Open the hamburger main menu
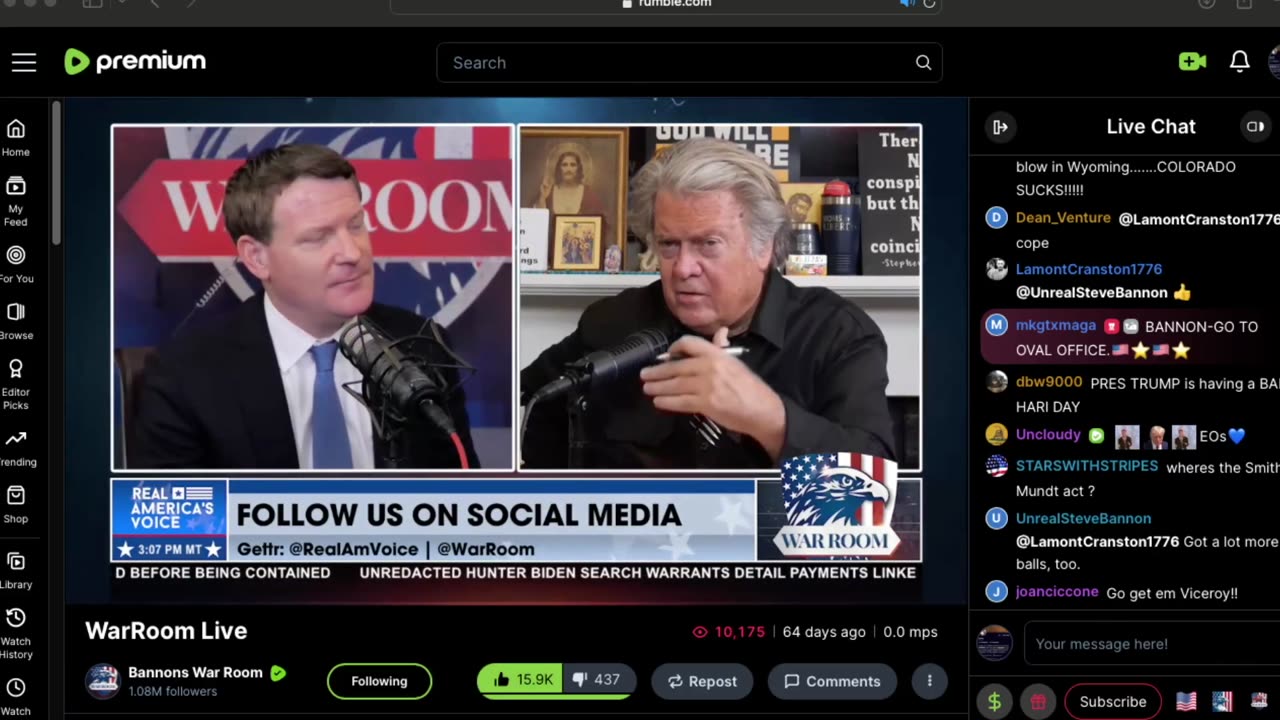The height and width of the screenshot is (720, 1280). (x=24, y=62)
